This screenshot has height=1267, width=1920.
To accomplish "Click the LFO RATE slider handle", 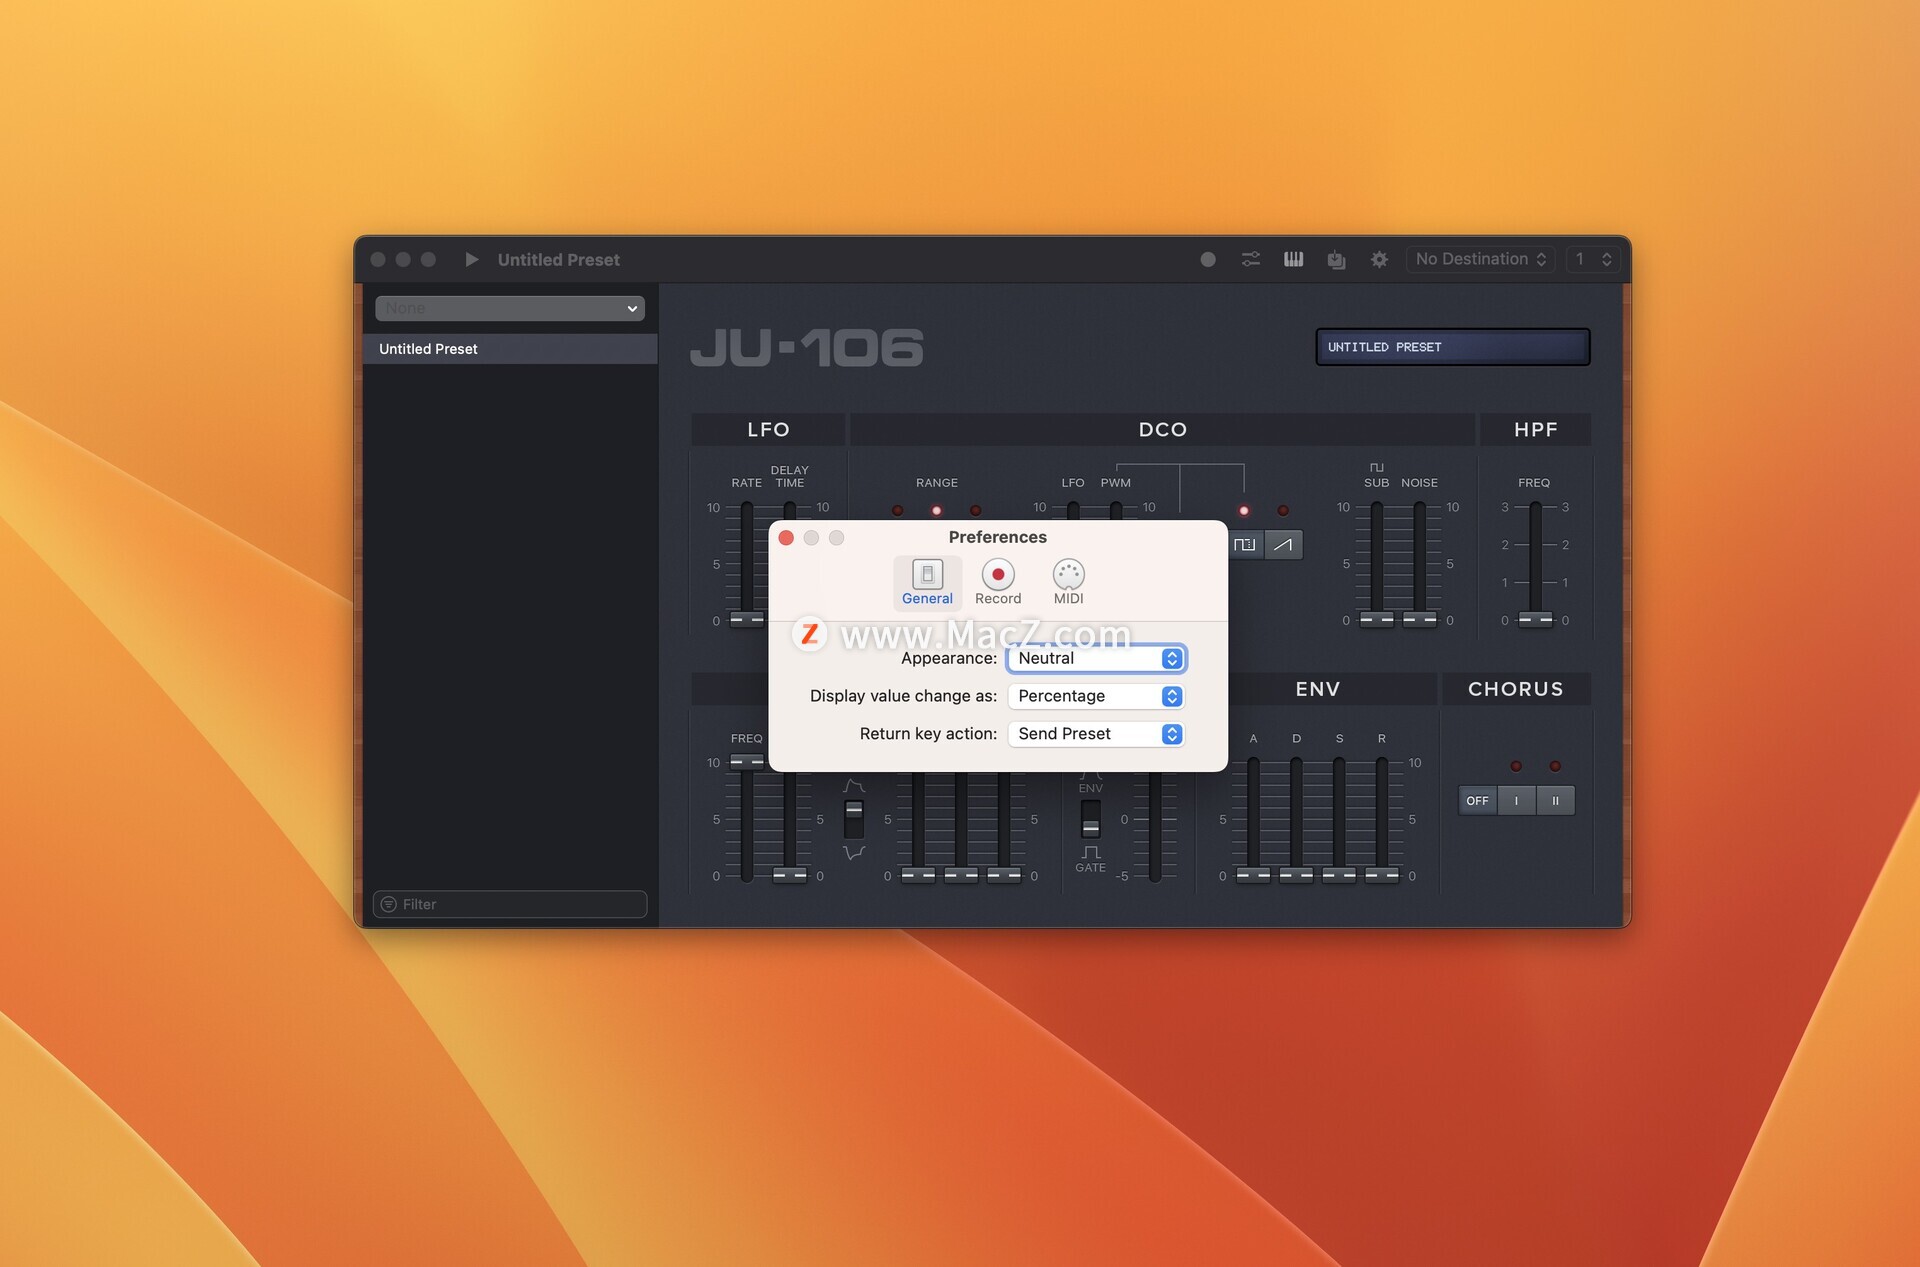I will point(747,620).
